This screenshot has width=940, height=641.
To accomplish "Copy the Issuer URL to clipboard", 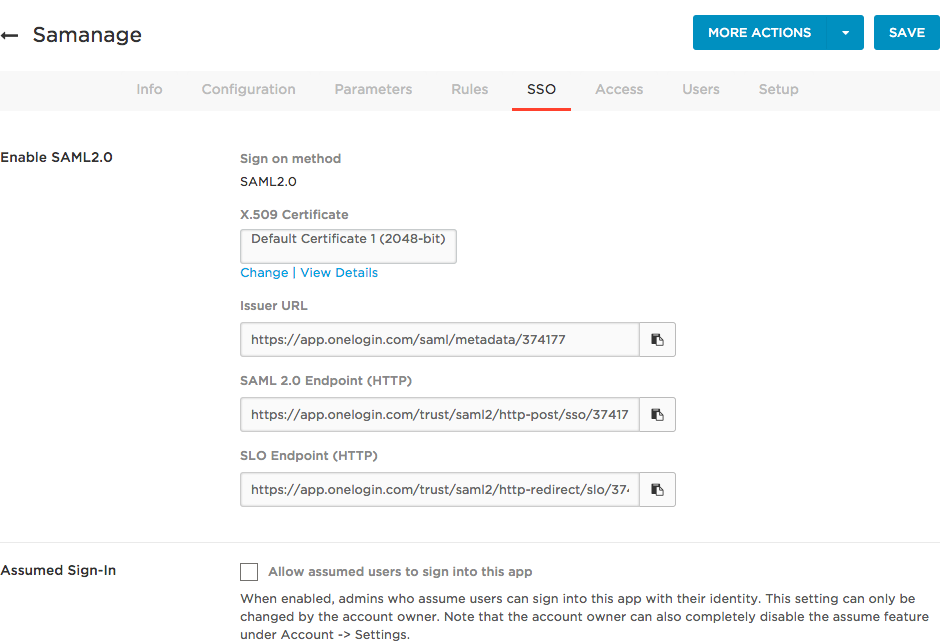I will pos(657,340).
